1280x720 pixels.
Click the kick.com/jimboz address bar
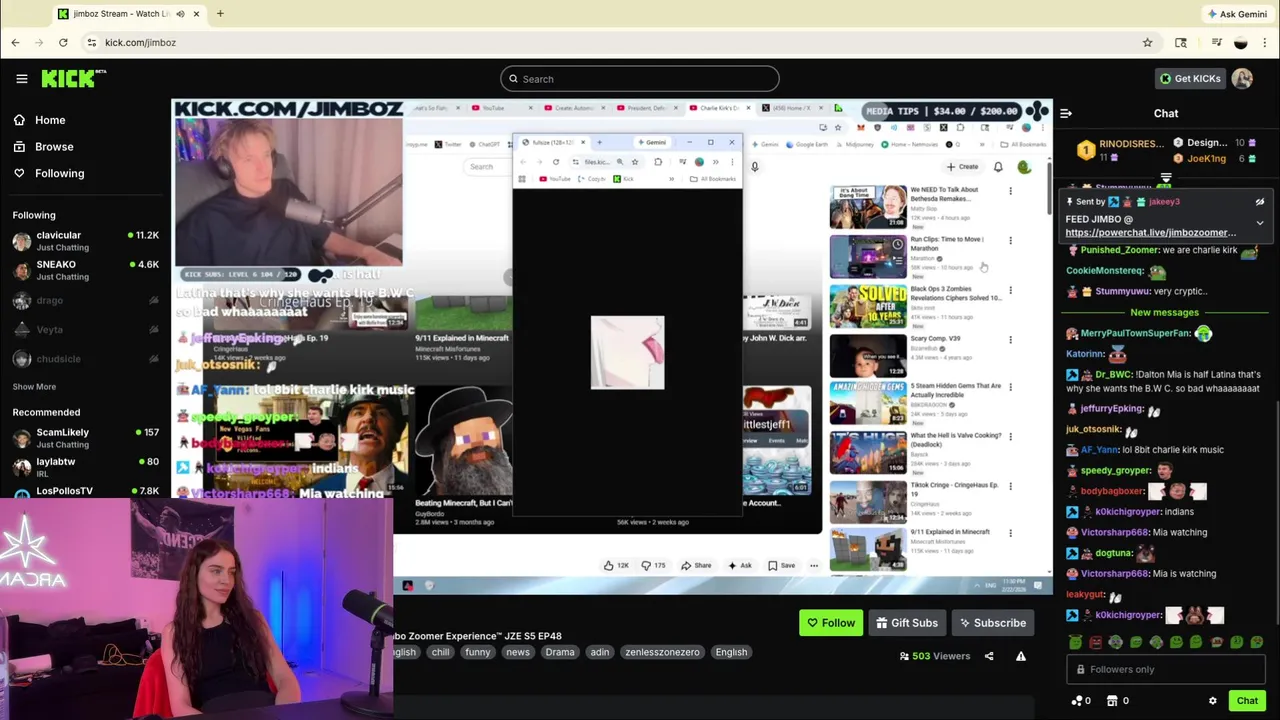tap(140, 42)
